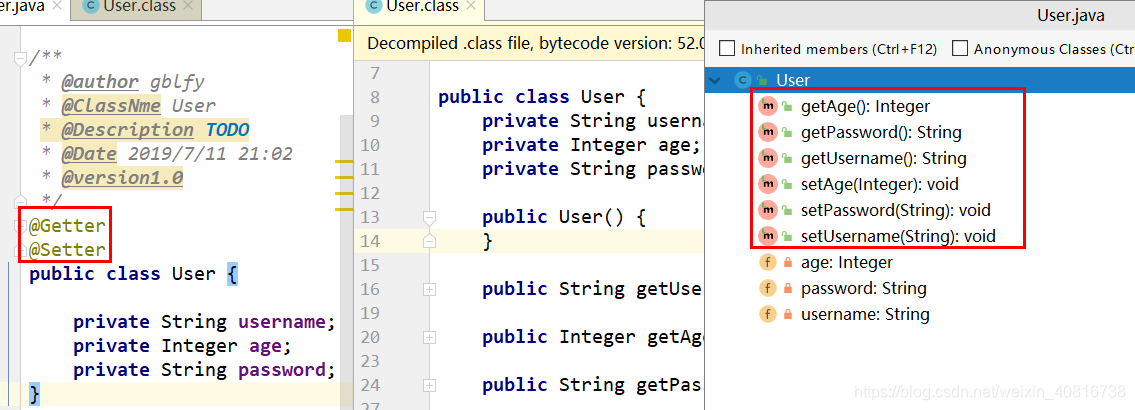Image resolution: width=1135 pixels, height=410 pixels.
Task: Click the @Description tag in the comment
Action: click(x=127, y=130)
